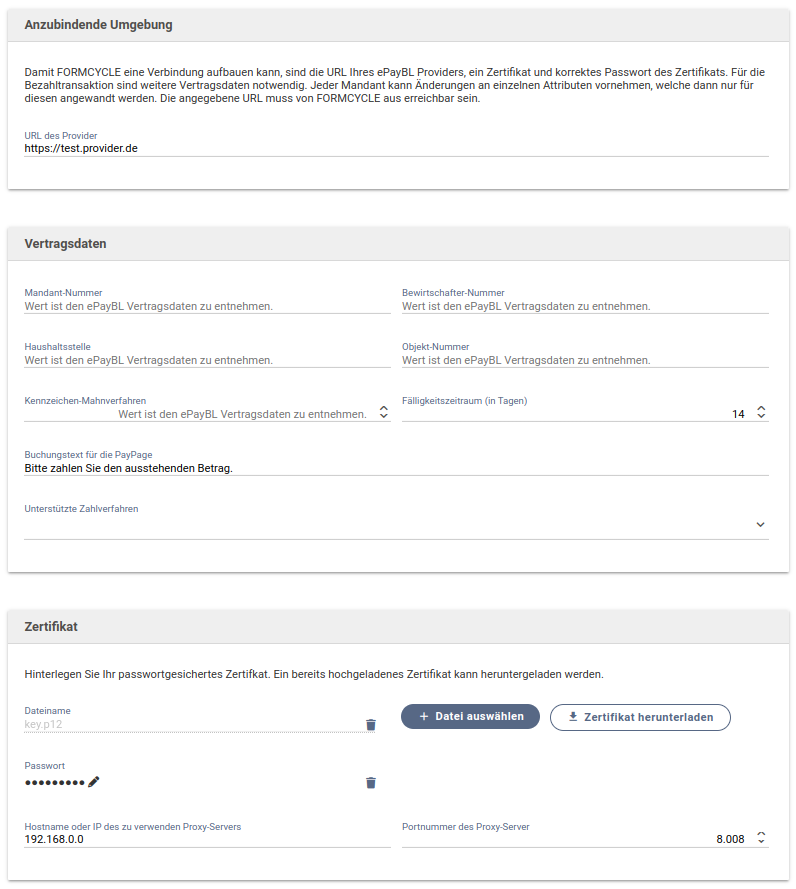Focus the Objekt-Nummer input field

click(x=585, y=360)
